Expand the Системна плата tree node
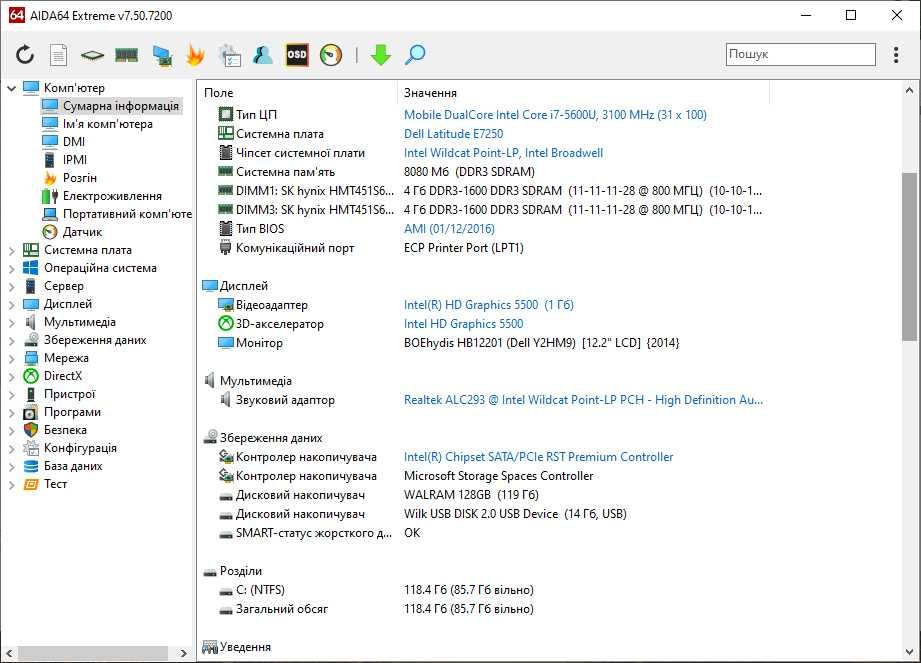The width and height of the screenshot is (921, 663). click(x=11, y=251)
